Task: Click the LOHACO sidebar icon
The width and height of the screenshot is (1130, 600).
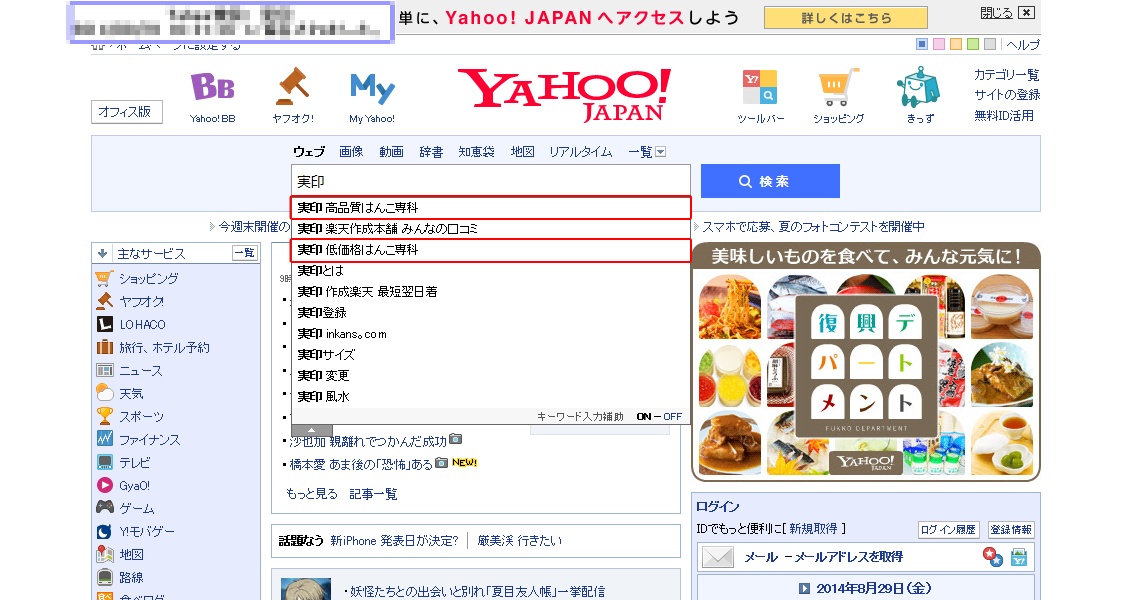Action: click(x=105, y=324)
